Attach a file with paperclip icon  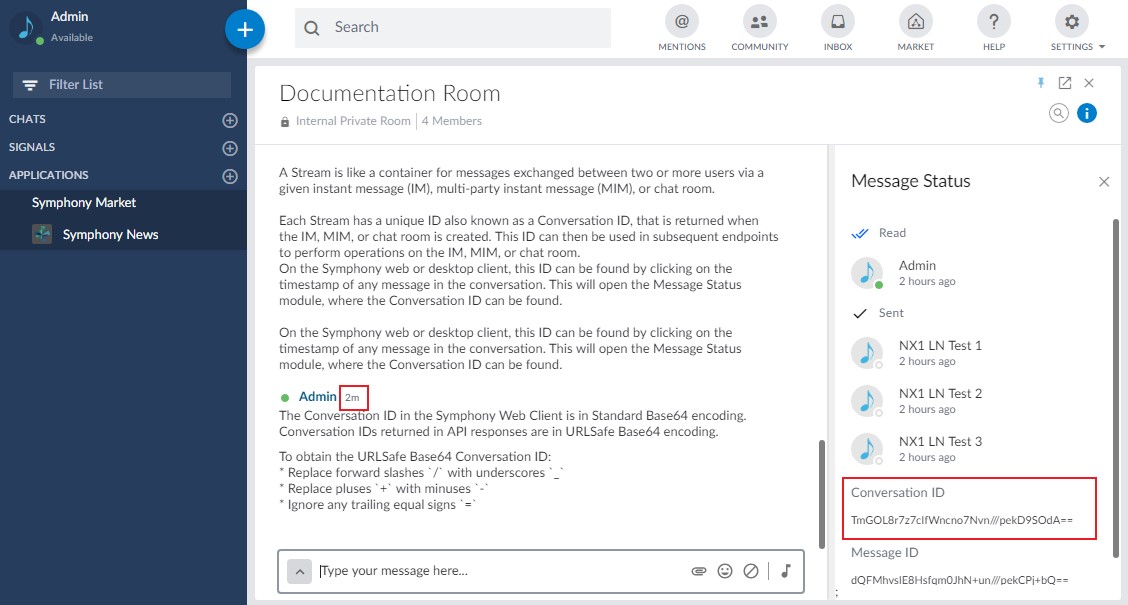(x=699, y=571)
